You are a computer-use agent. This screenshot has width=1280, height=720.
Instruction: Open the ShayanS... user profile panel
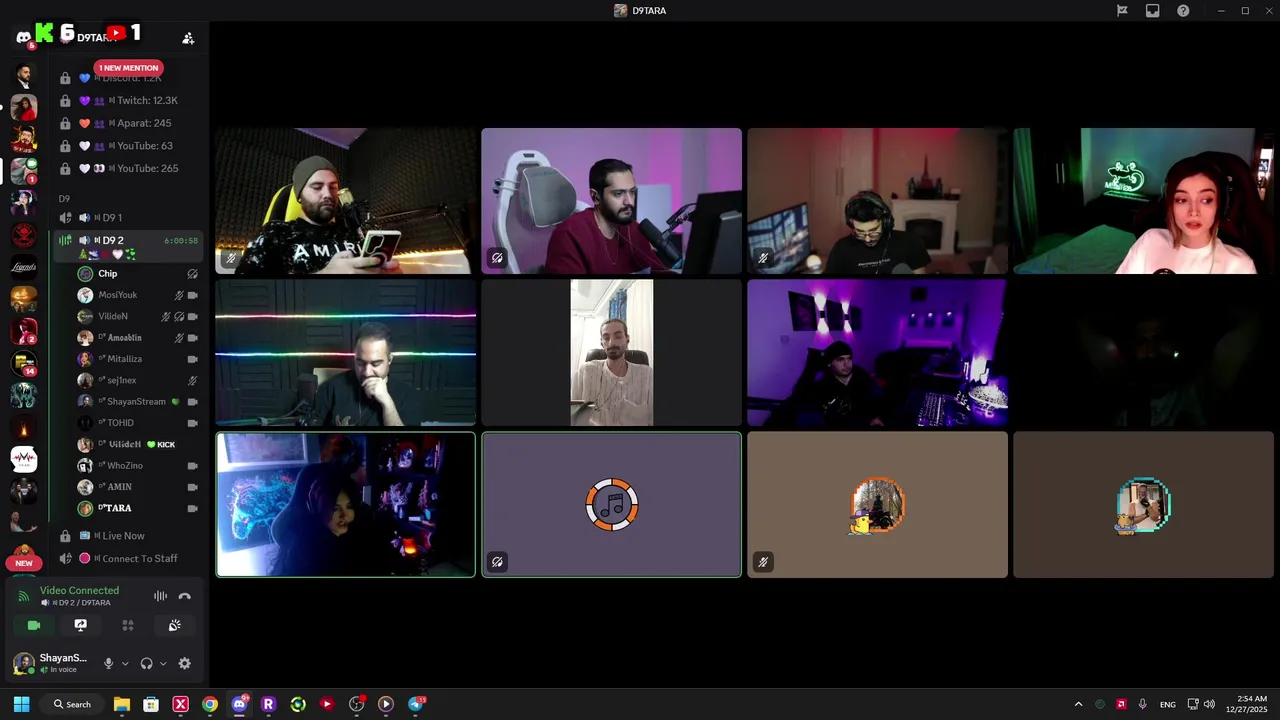click(x=53, y=663)
